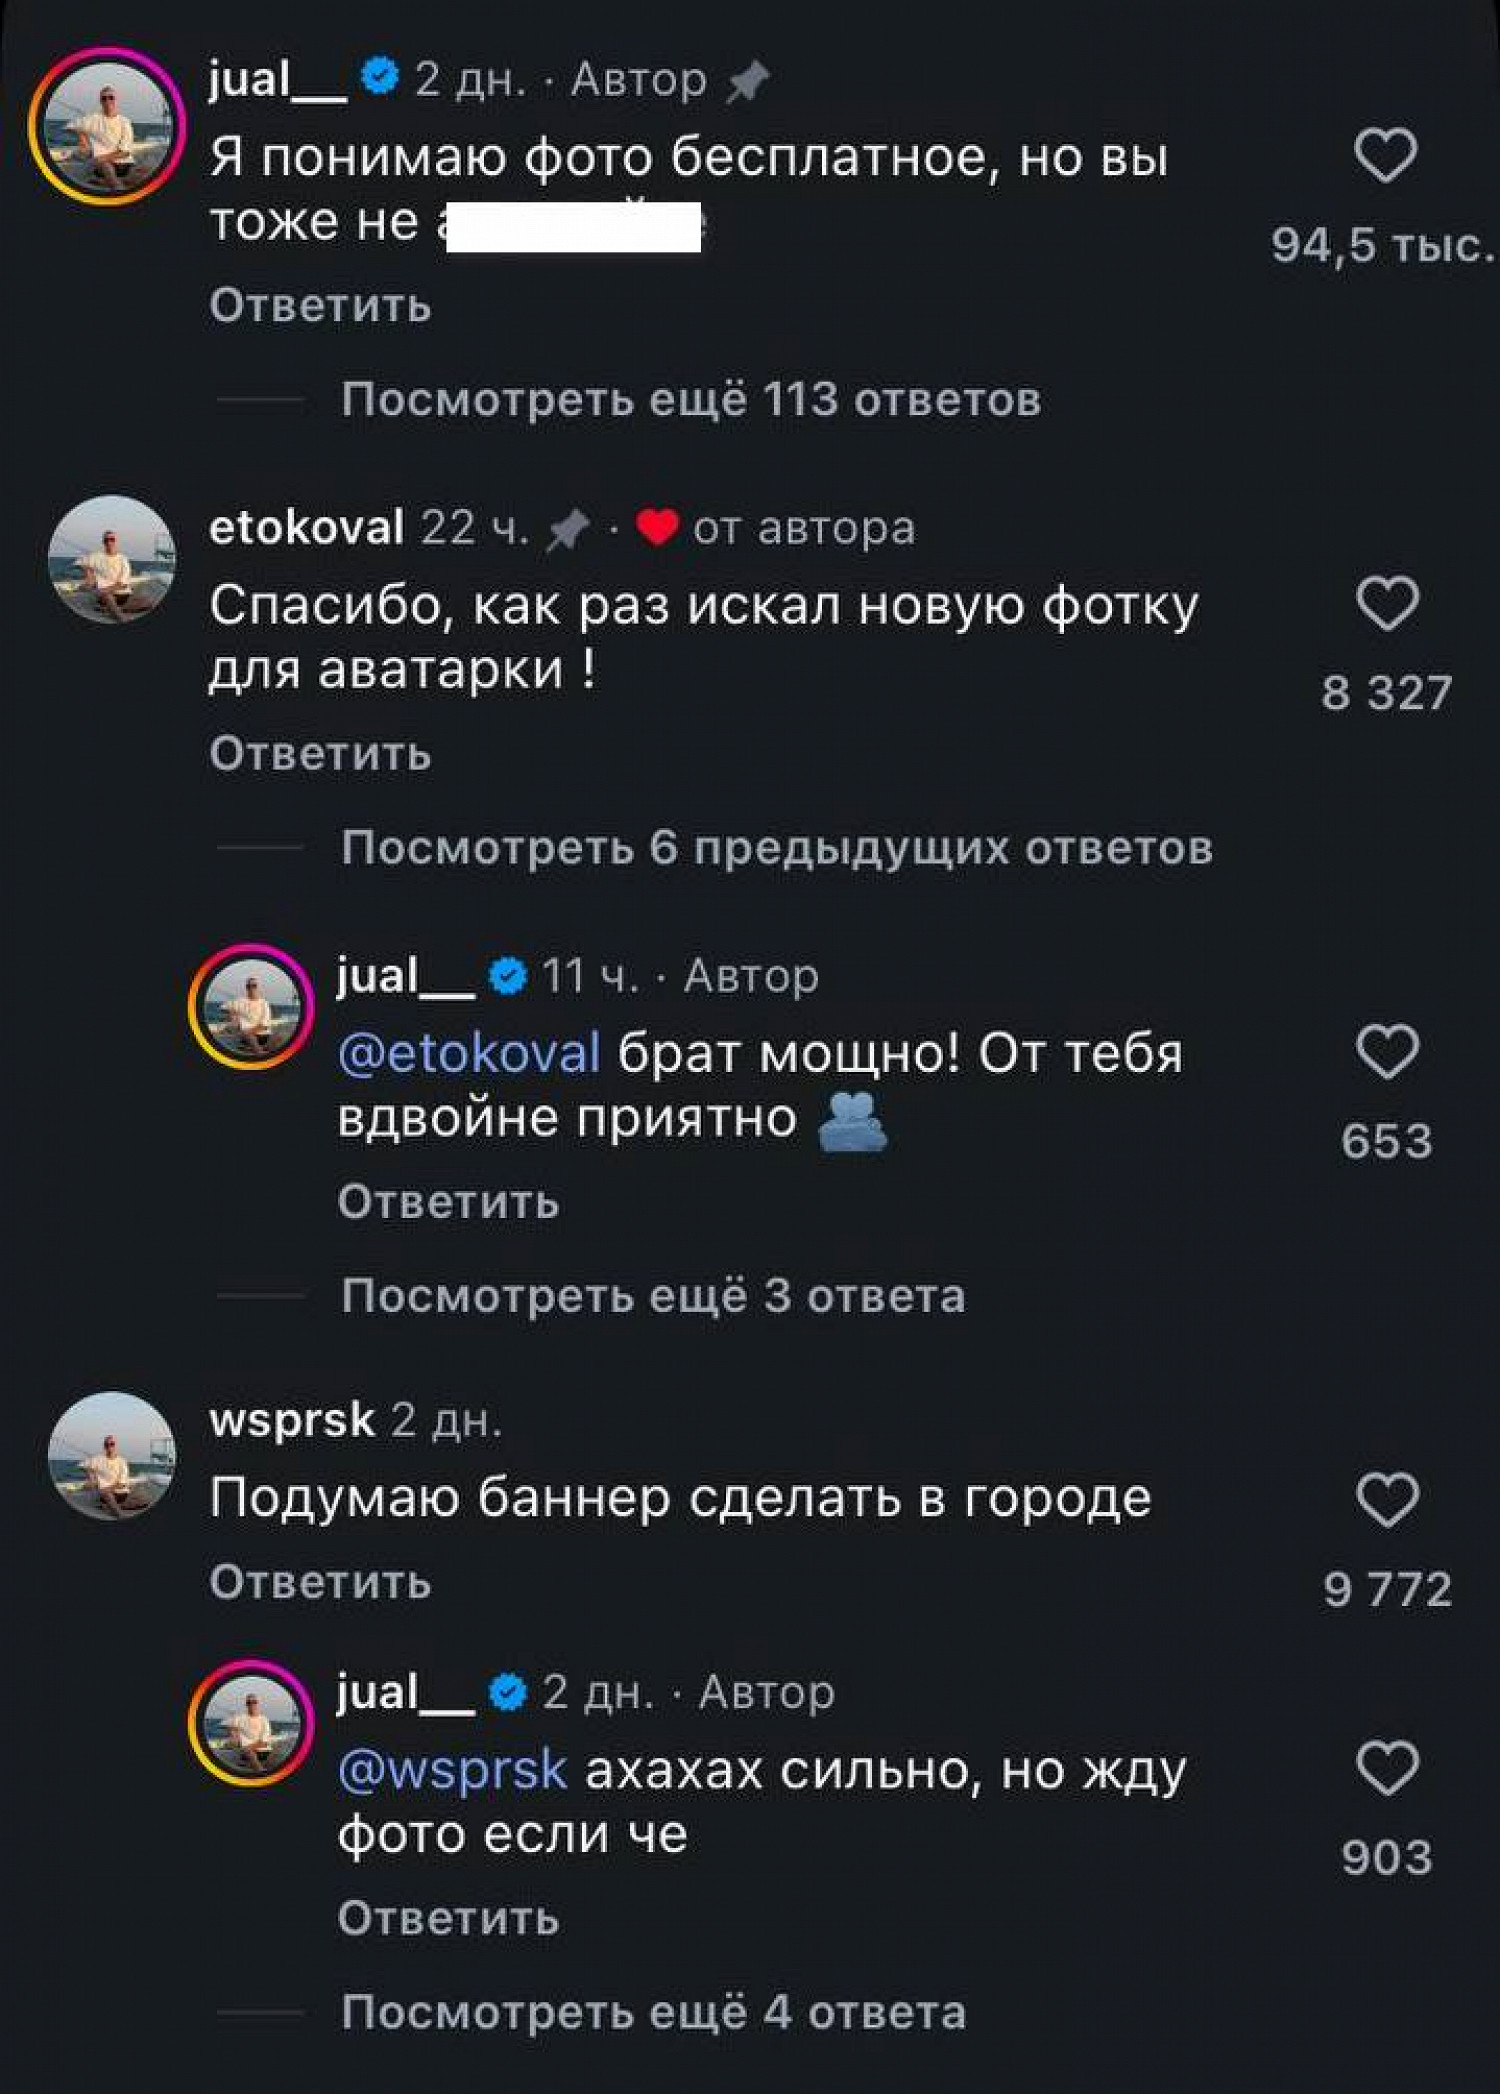Viewport: 1500px width, 2094px height.
Task: Tap verified badge next to jual__ at top
Action: pos(380,77)
